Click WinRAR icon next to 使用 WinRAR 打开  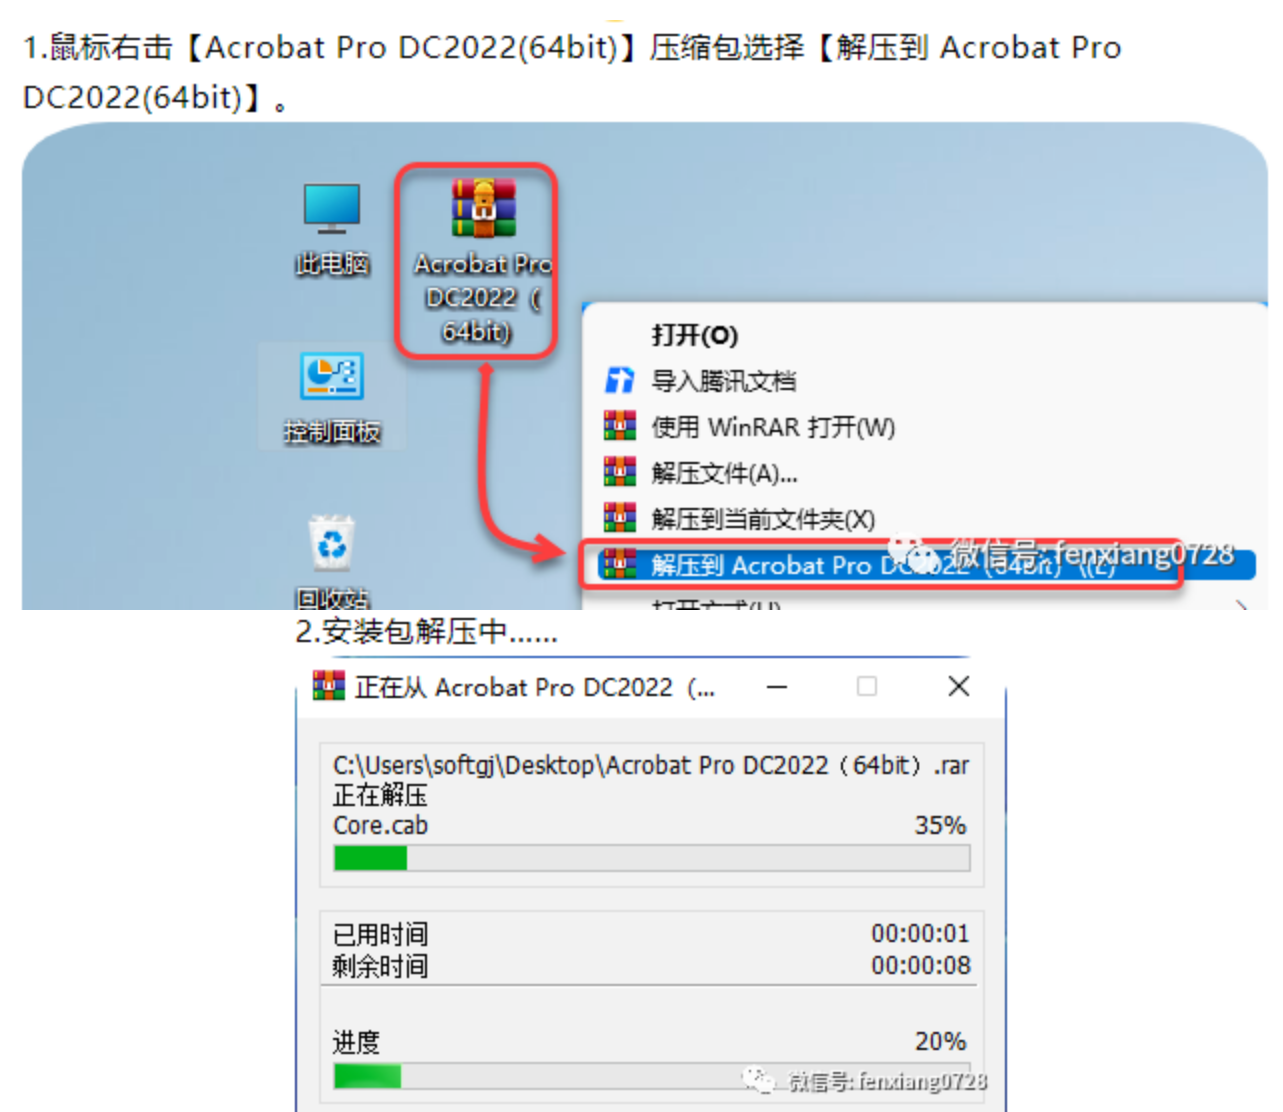(x=620, y=426)
